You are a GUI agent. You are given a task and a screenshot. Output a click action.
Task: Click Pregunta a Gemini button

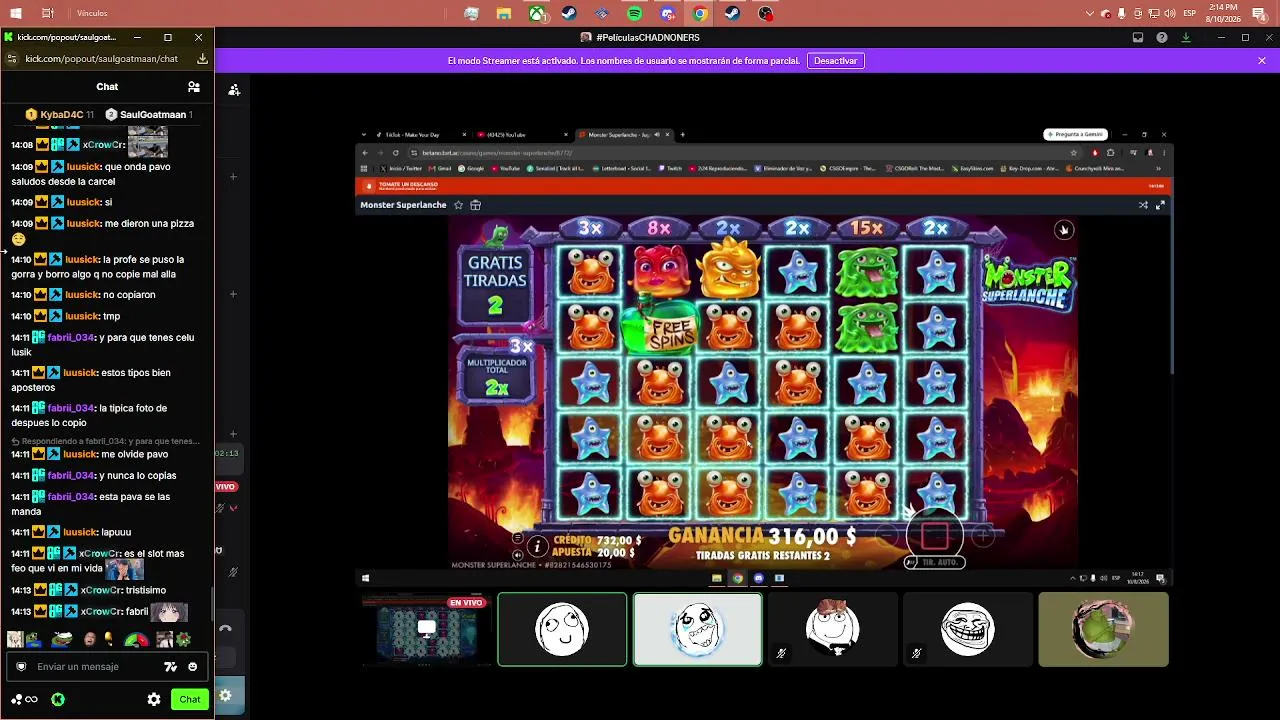[1076, 135]
